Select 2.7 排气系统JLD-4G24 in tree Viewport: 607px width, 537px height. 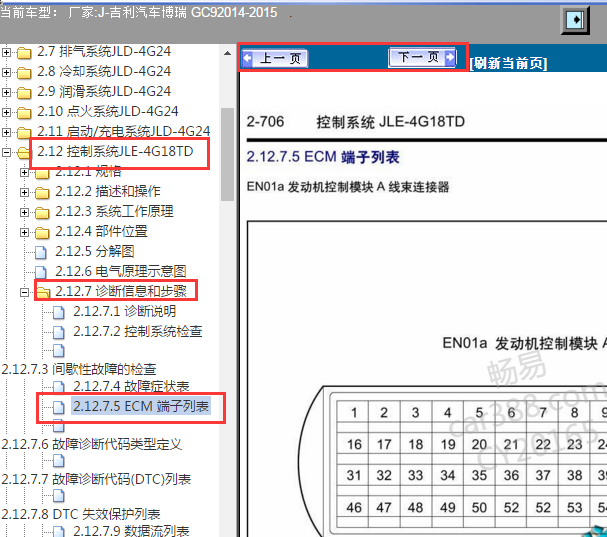(104, 51)
